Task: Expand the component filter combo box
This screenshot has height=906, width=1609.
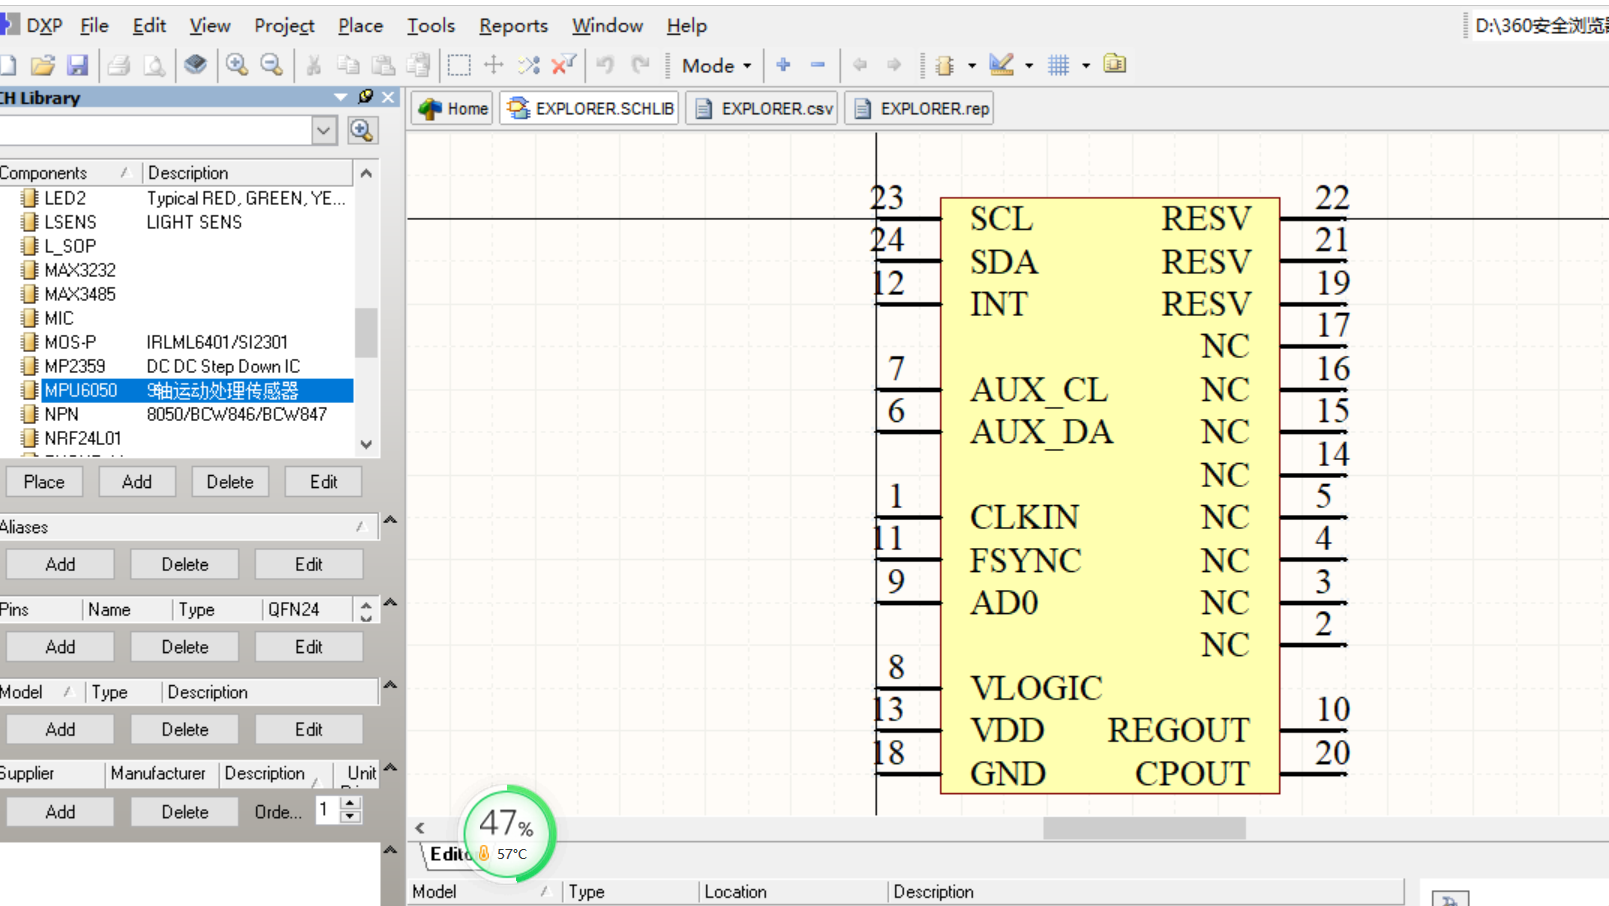Action: [x=323, y=130]
